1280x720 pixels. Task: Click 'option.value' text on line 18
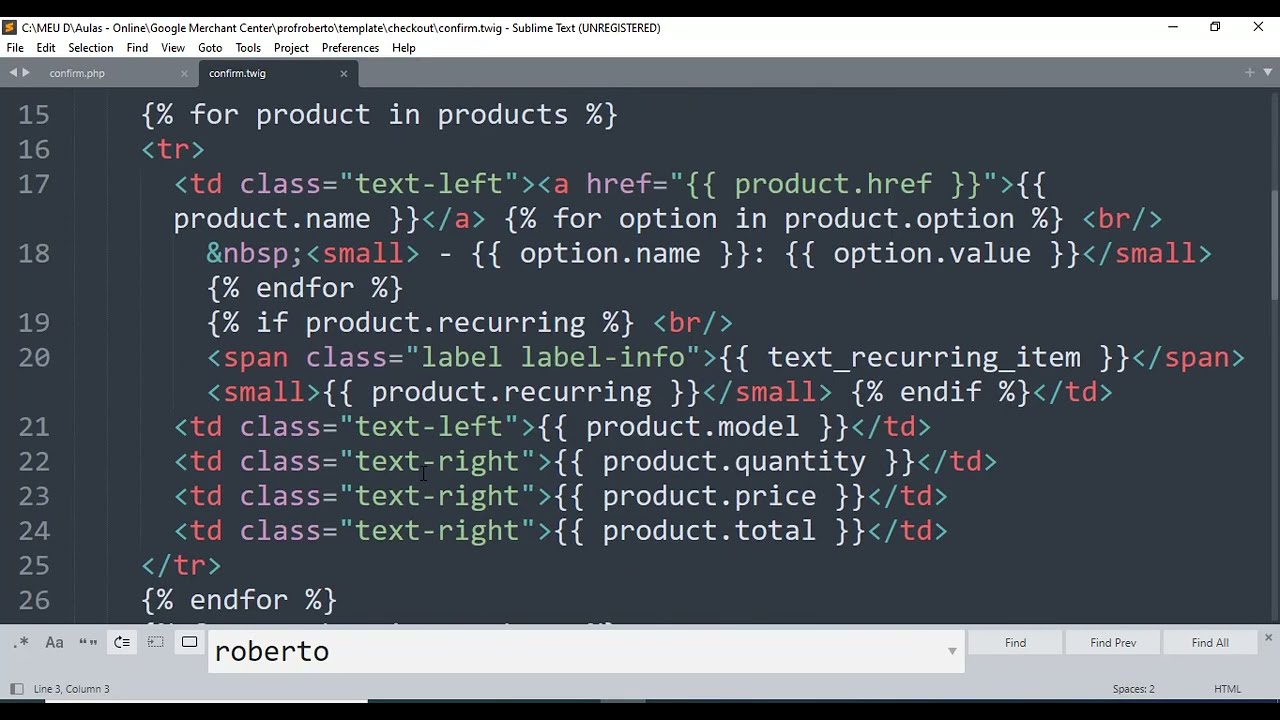point(932,254)
